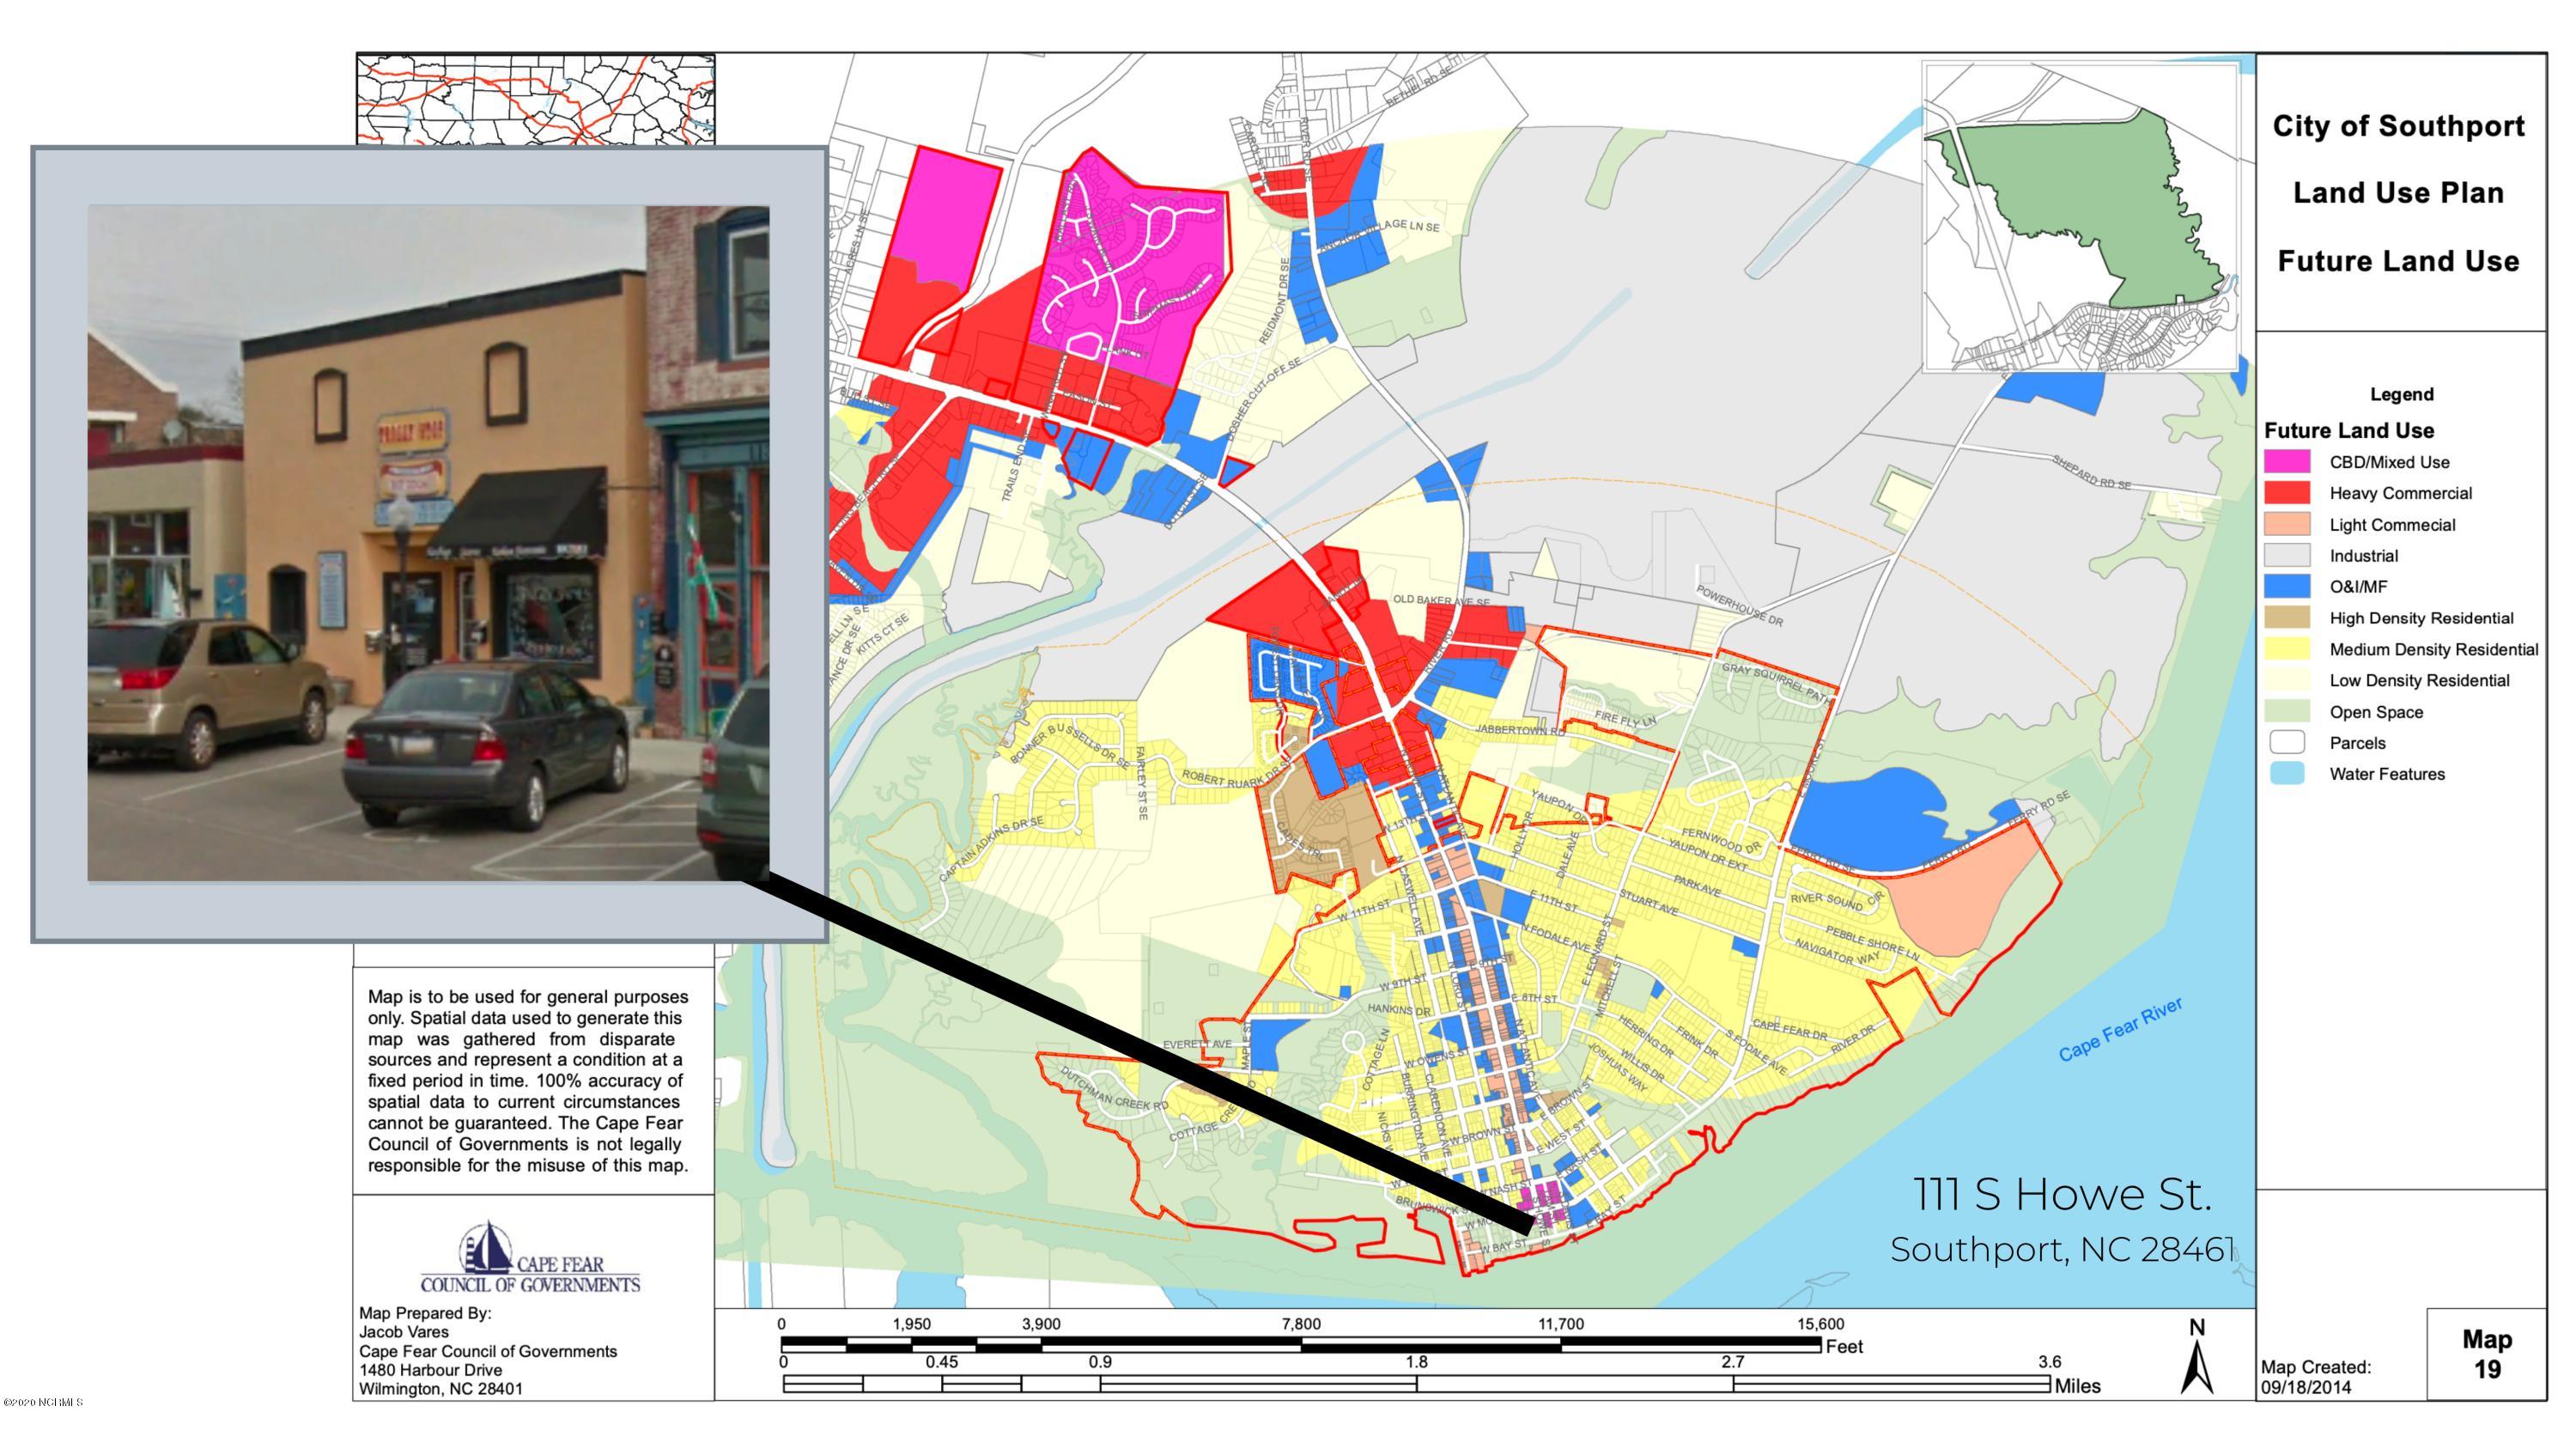Click the 'Southport, NC 28461' text

pos(2062,1249)
